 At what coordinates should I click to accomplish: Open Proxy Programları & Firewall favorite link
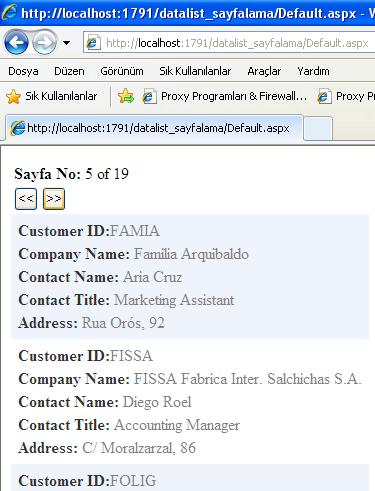225,96
